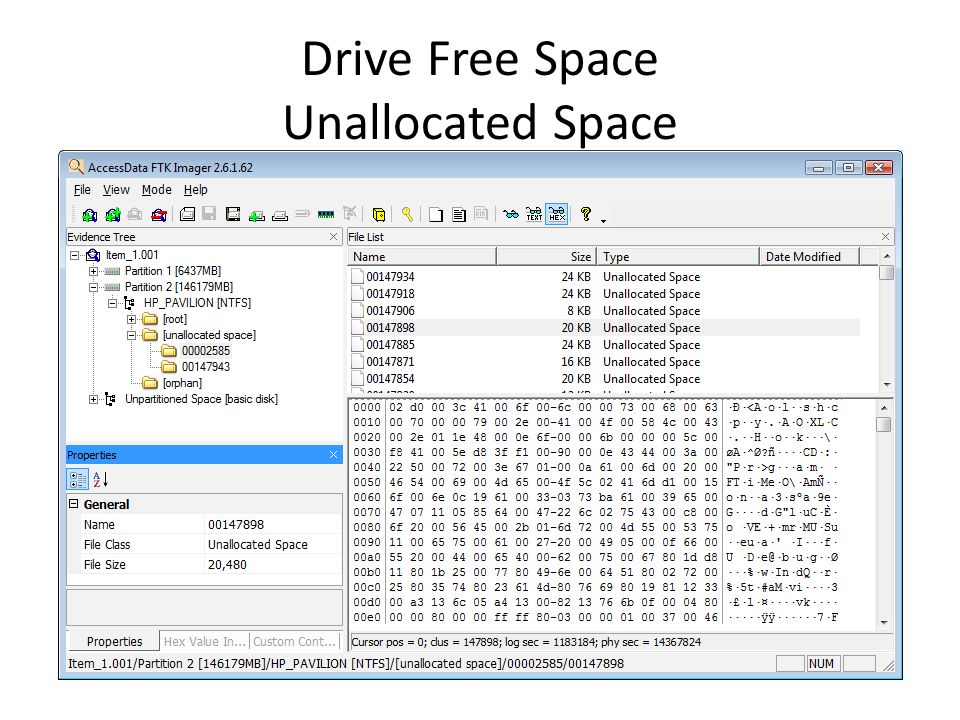Select file 00147906 in File List
This screenshot has height=720, width=960.
tap(390, 311)
